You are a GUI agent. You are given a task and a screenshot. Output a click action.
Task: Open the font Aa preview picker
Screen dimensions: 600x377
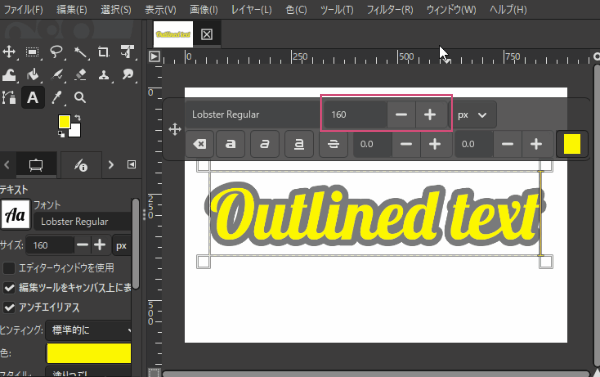pyautogui.click(x=16, y=215)
